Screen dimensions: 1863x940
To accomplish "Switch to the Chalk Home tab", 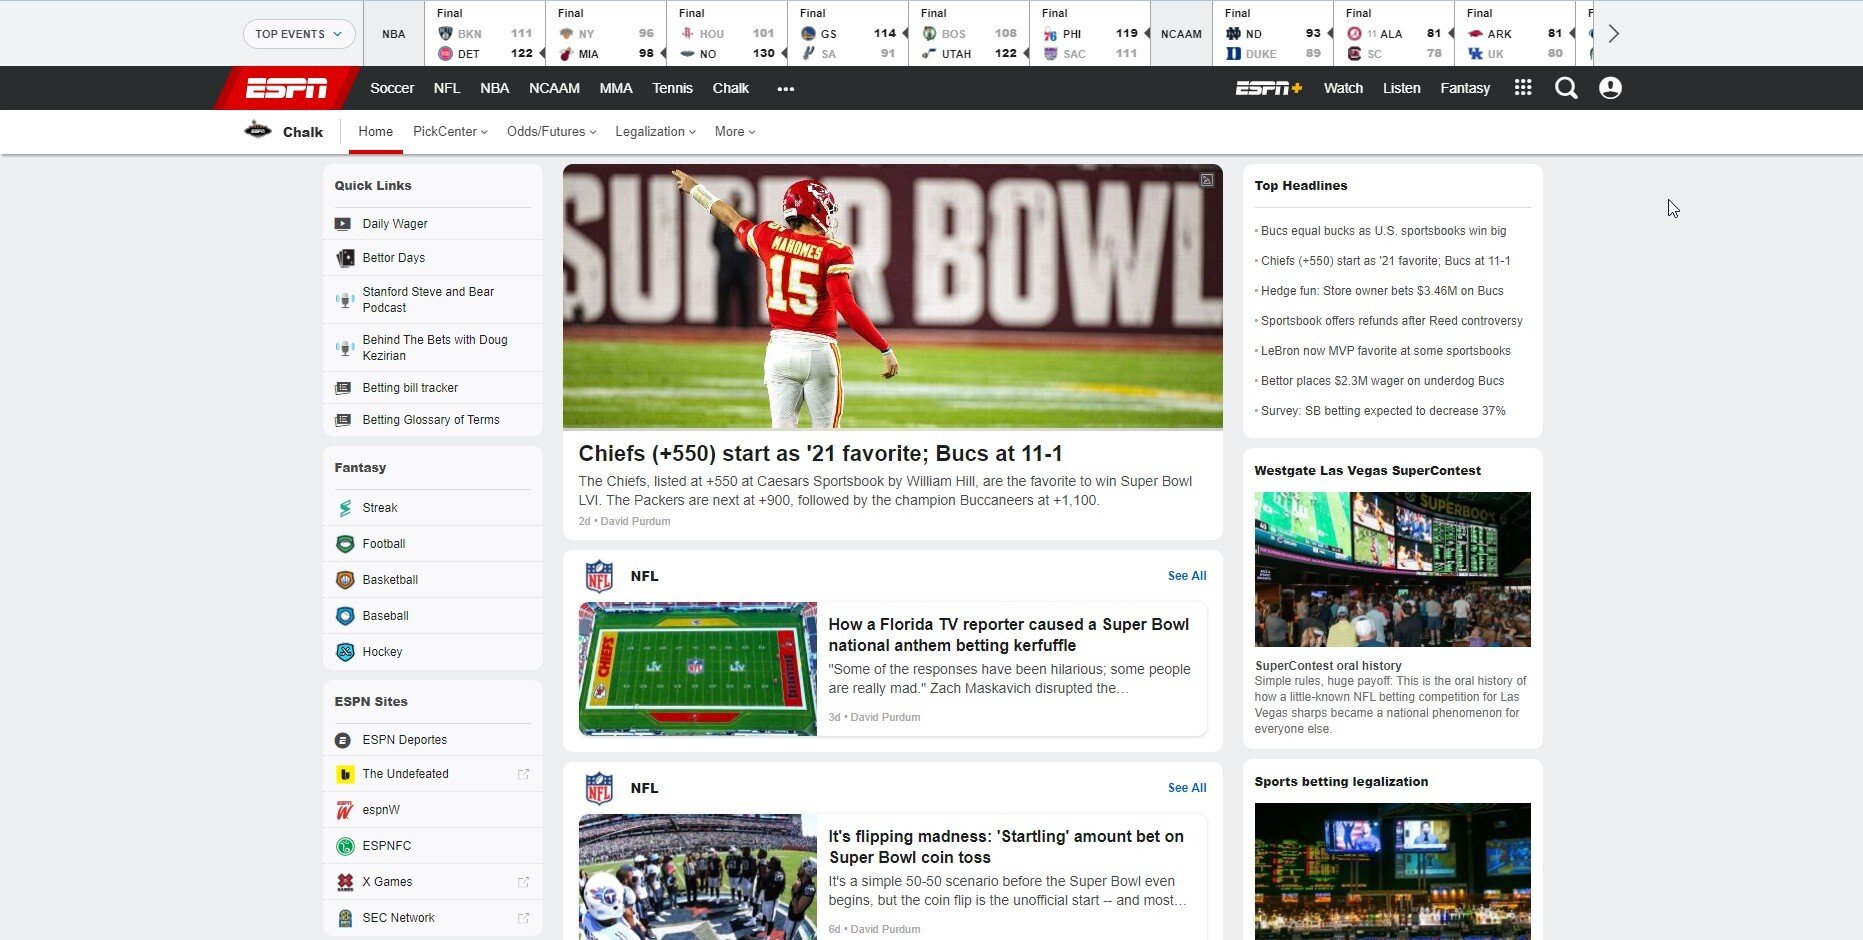I will pos(375,132).
